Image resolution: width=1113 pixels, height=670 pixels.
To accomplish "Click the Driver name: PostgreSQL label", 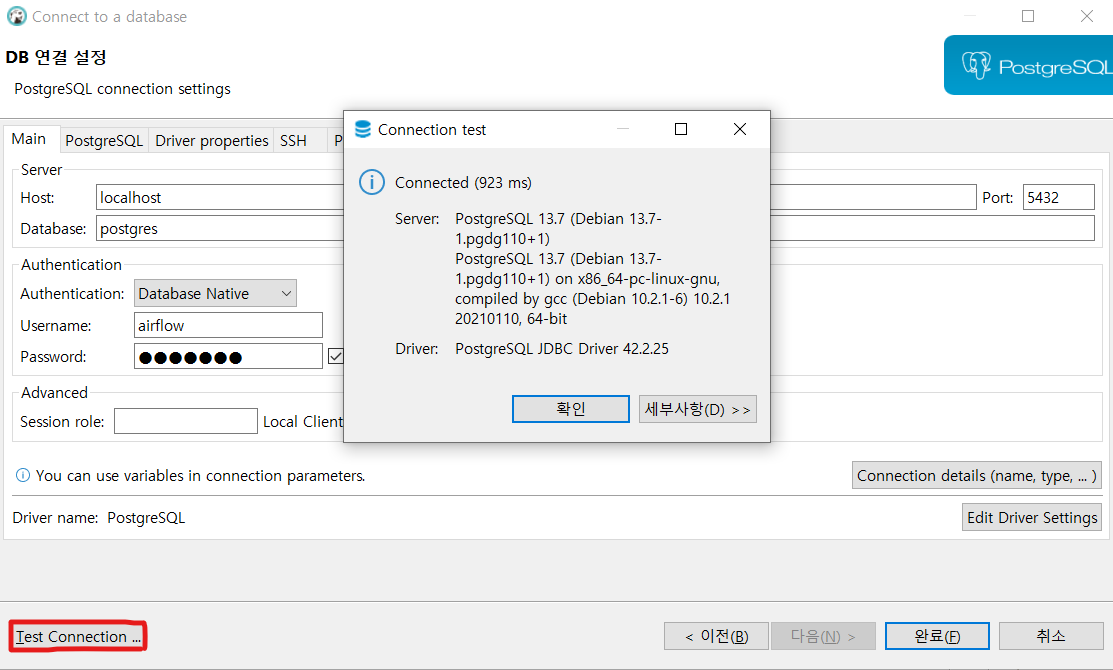I will click(x=99, y=517).
